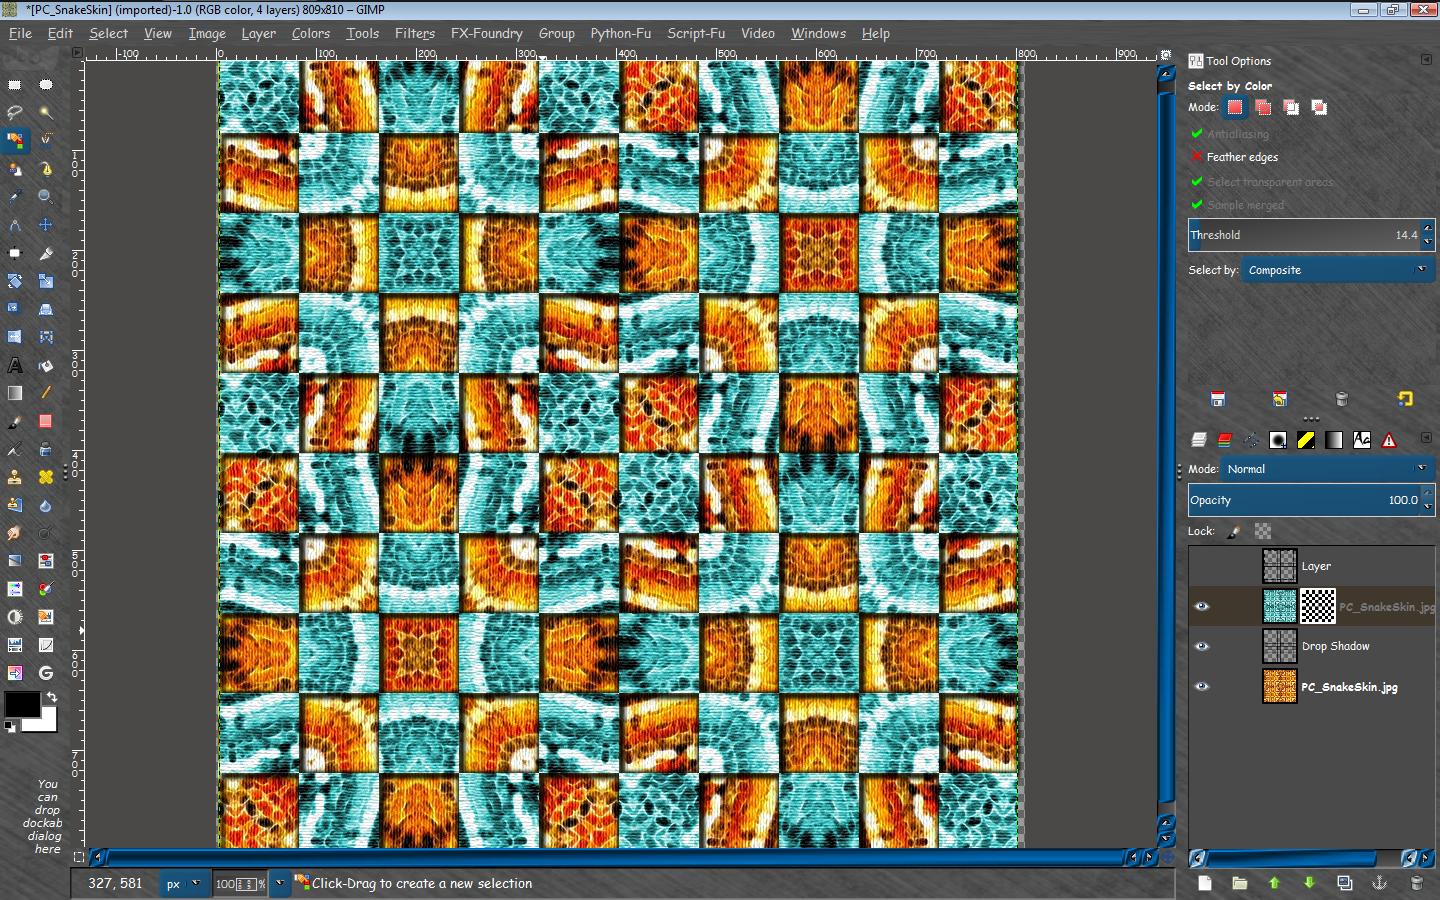Open the Python-Fu menu
This screenshot has height=900, width=1440.
pos(621,33)
